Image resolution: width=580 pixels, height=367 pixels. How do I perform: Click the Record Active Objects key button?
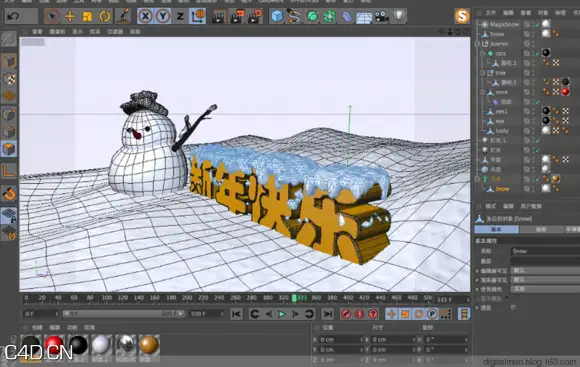346,314
